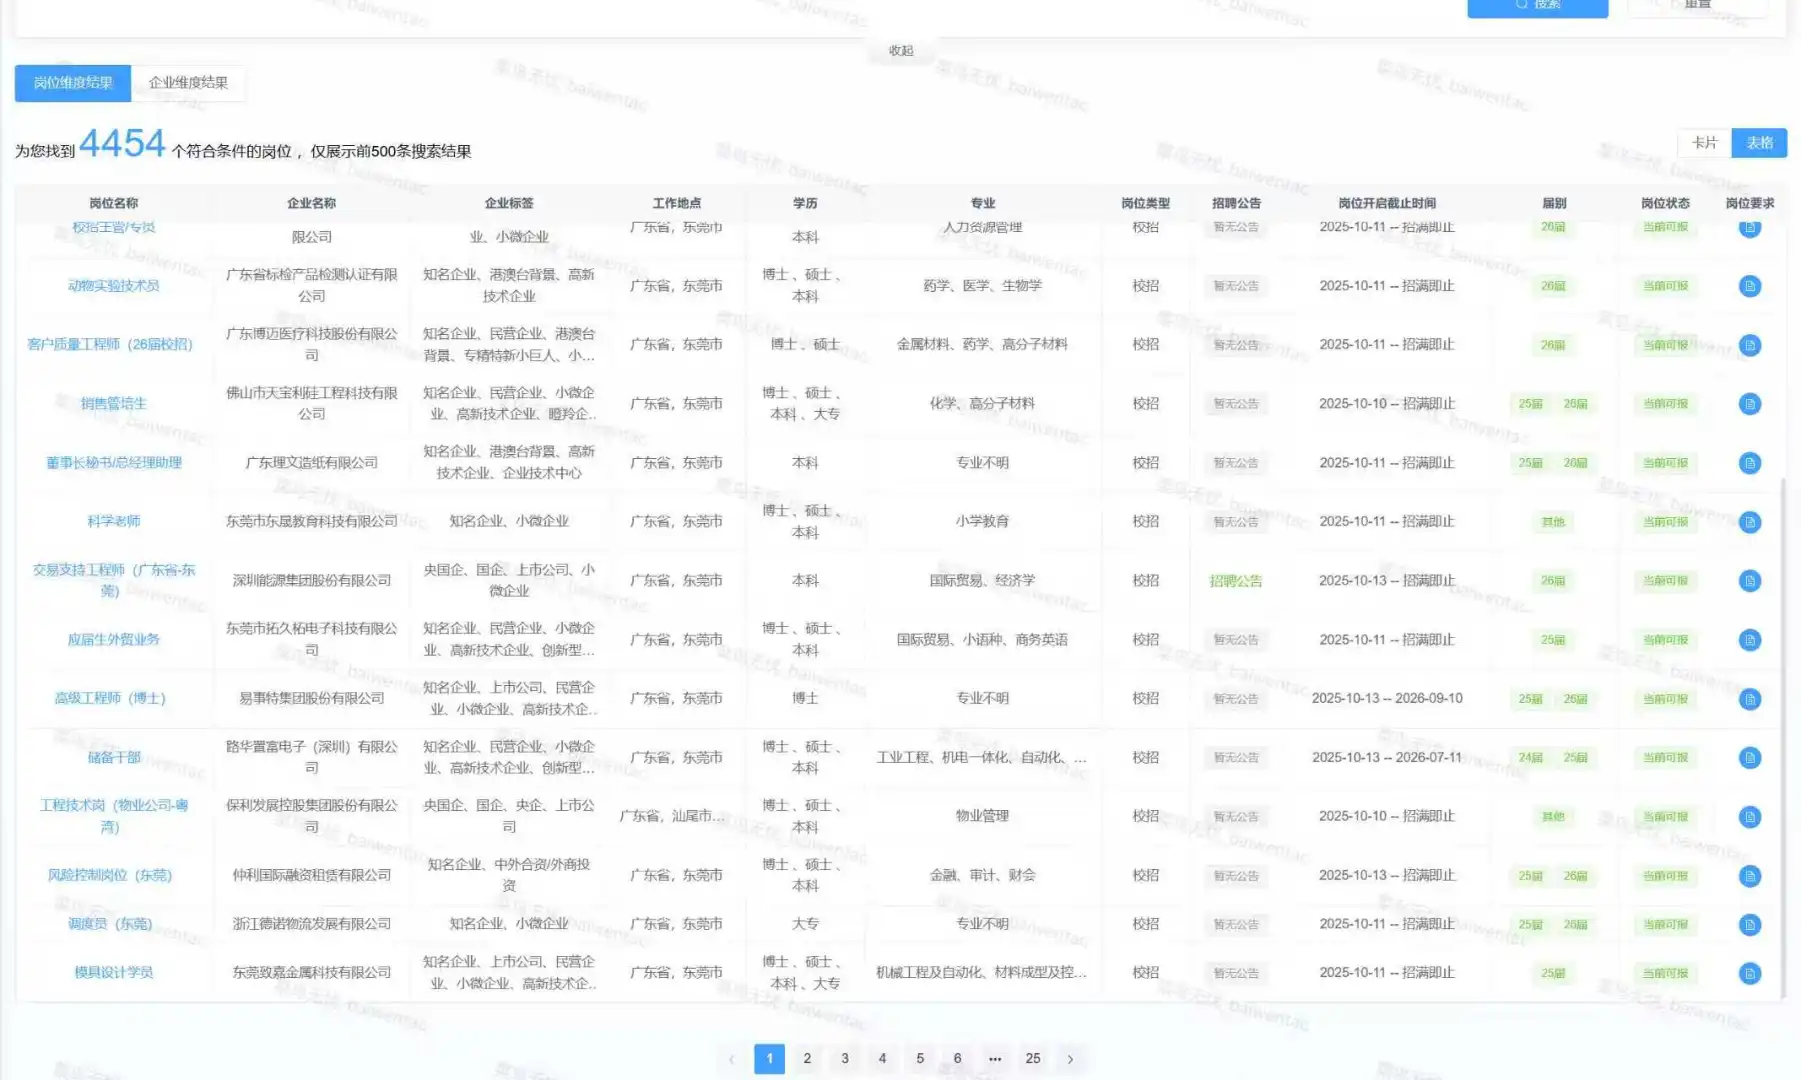Collapse the search panel via 收起
The width and height of the screenshot is (1801, 1080).
point(901,51)
